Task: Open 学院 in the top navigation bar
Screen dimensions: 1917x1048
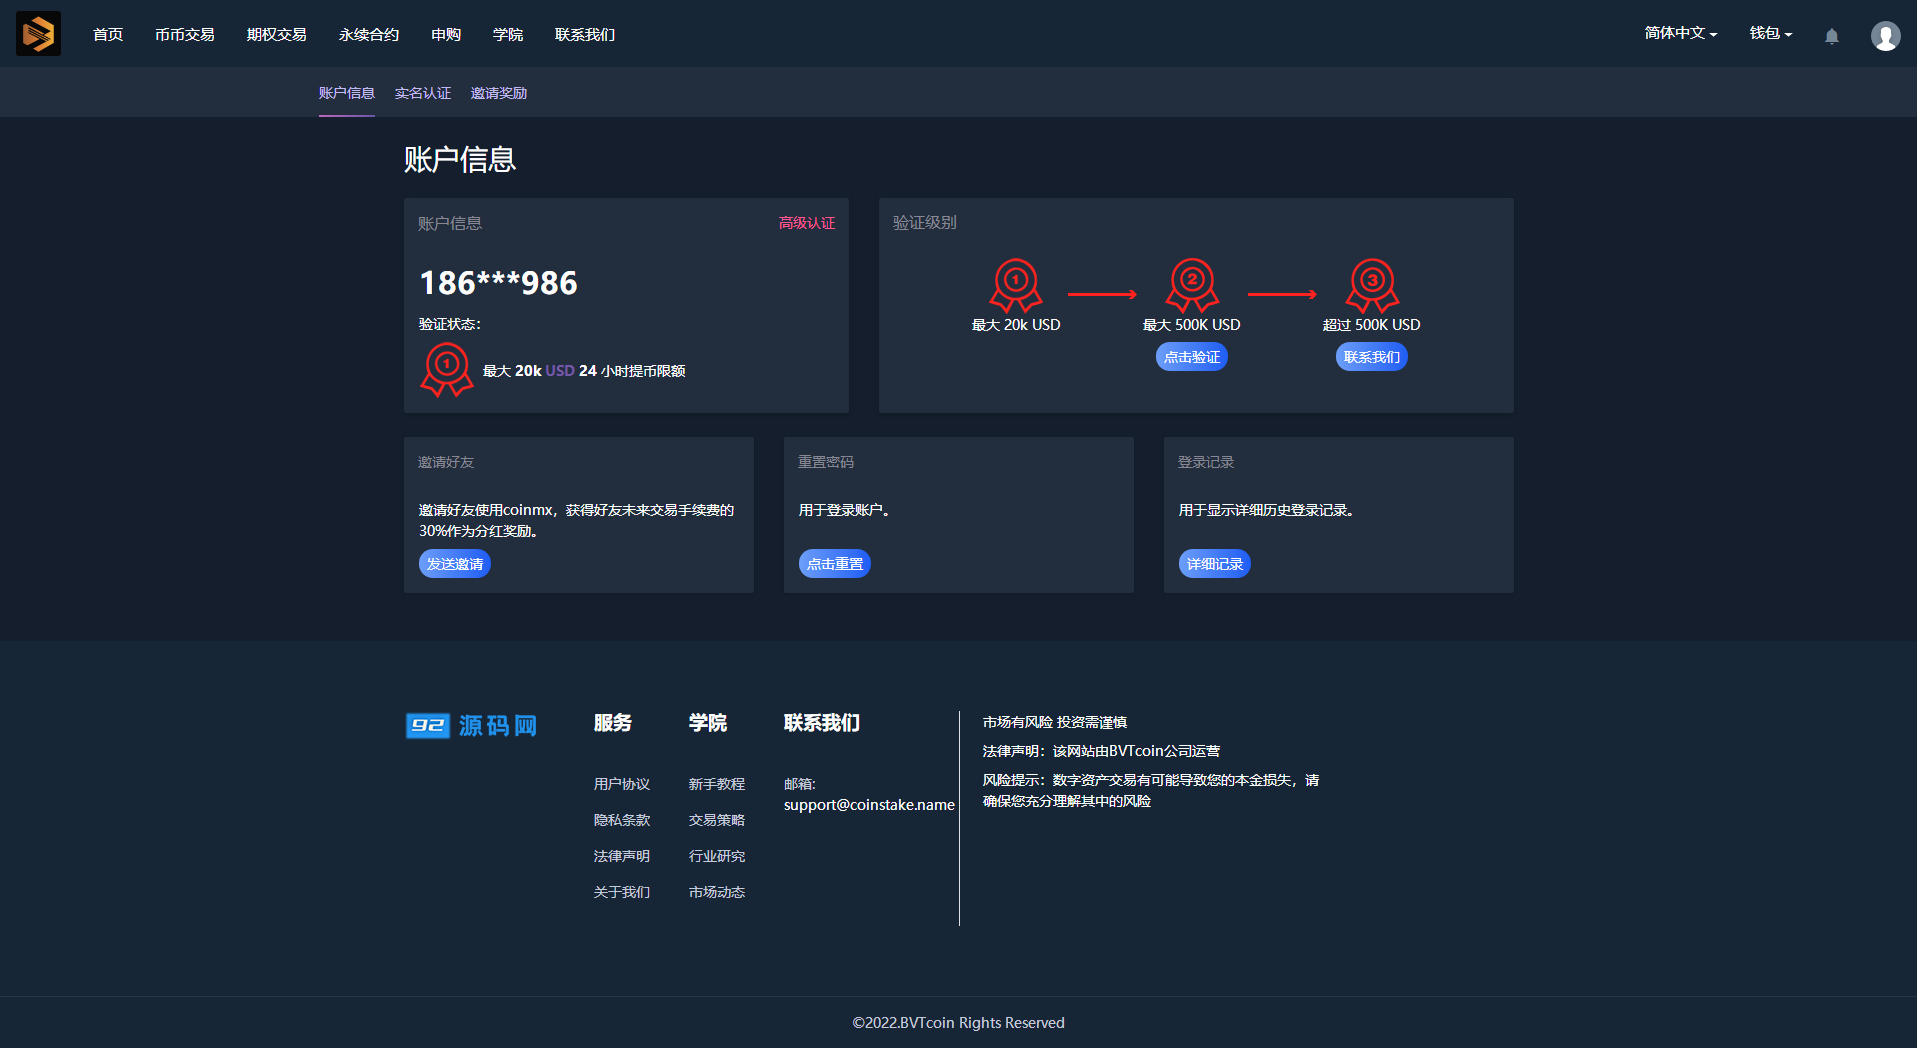Action: [x=508, y=35]
